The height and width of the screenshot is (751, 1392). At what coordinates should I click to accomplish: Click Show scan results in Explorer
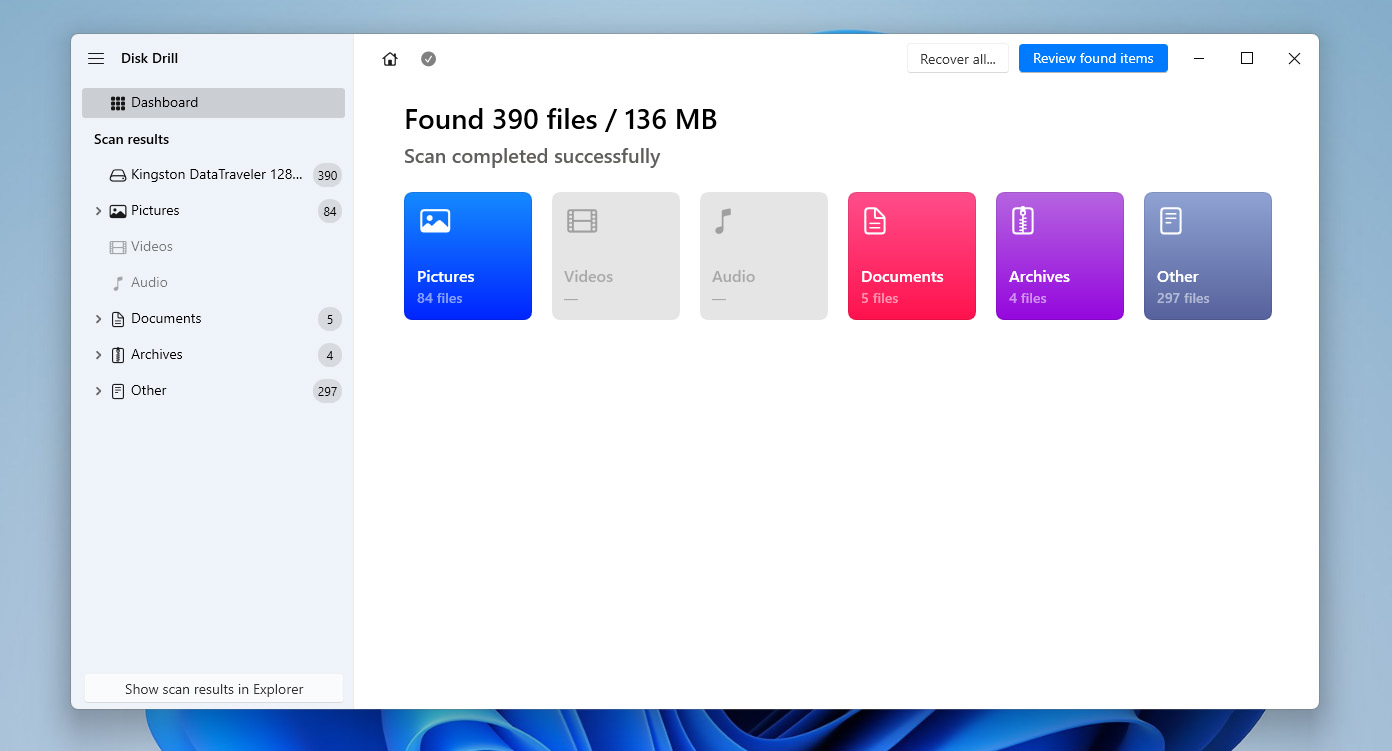tap(214, 689)
